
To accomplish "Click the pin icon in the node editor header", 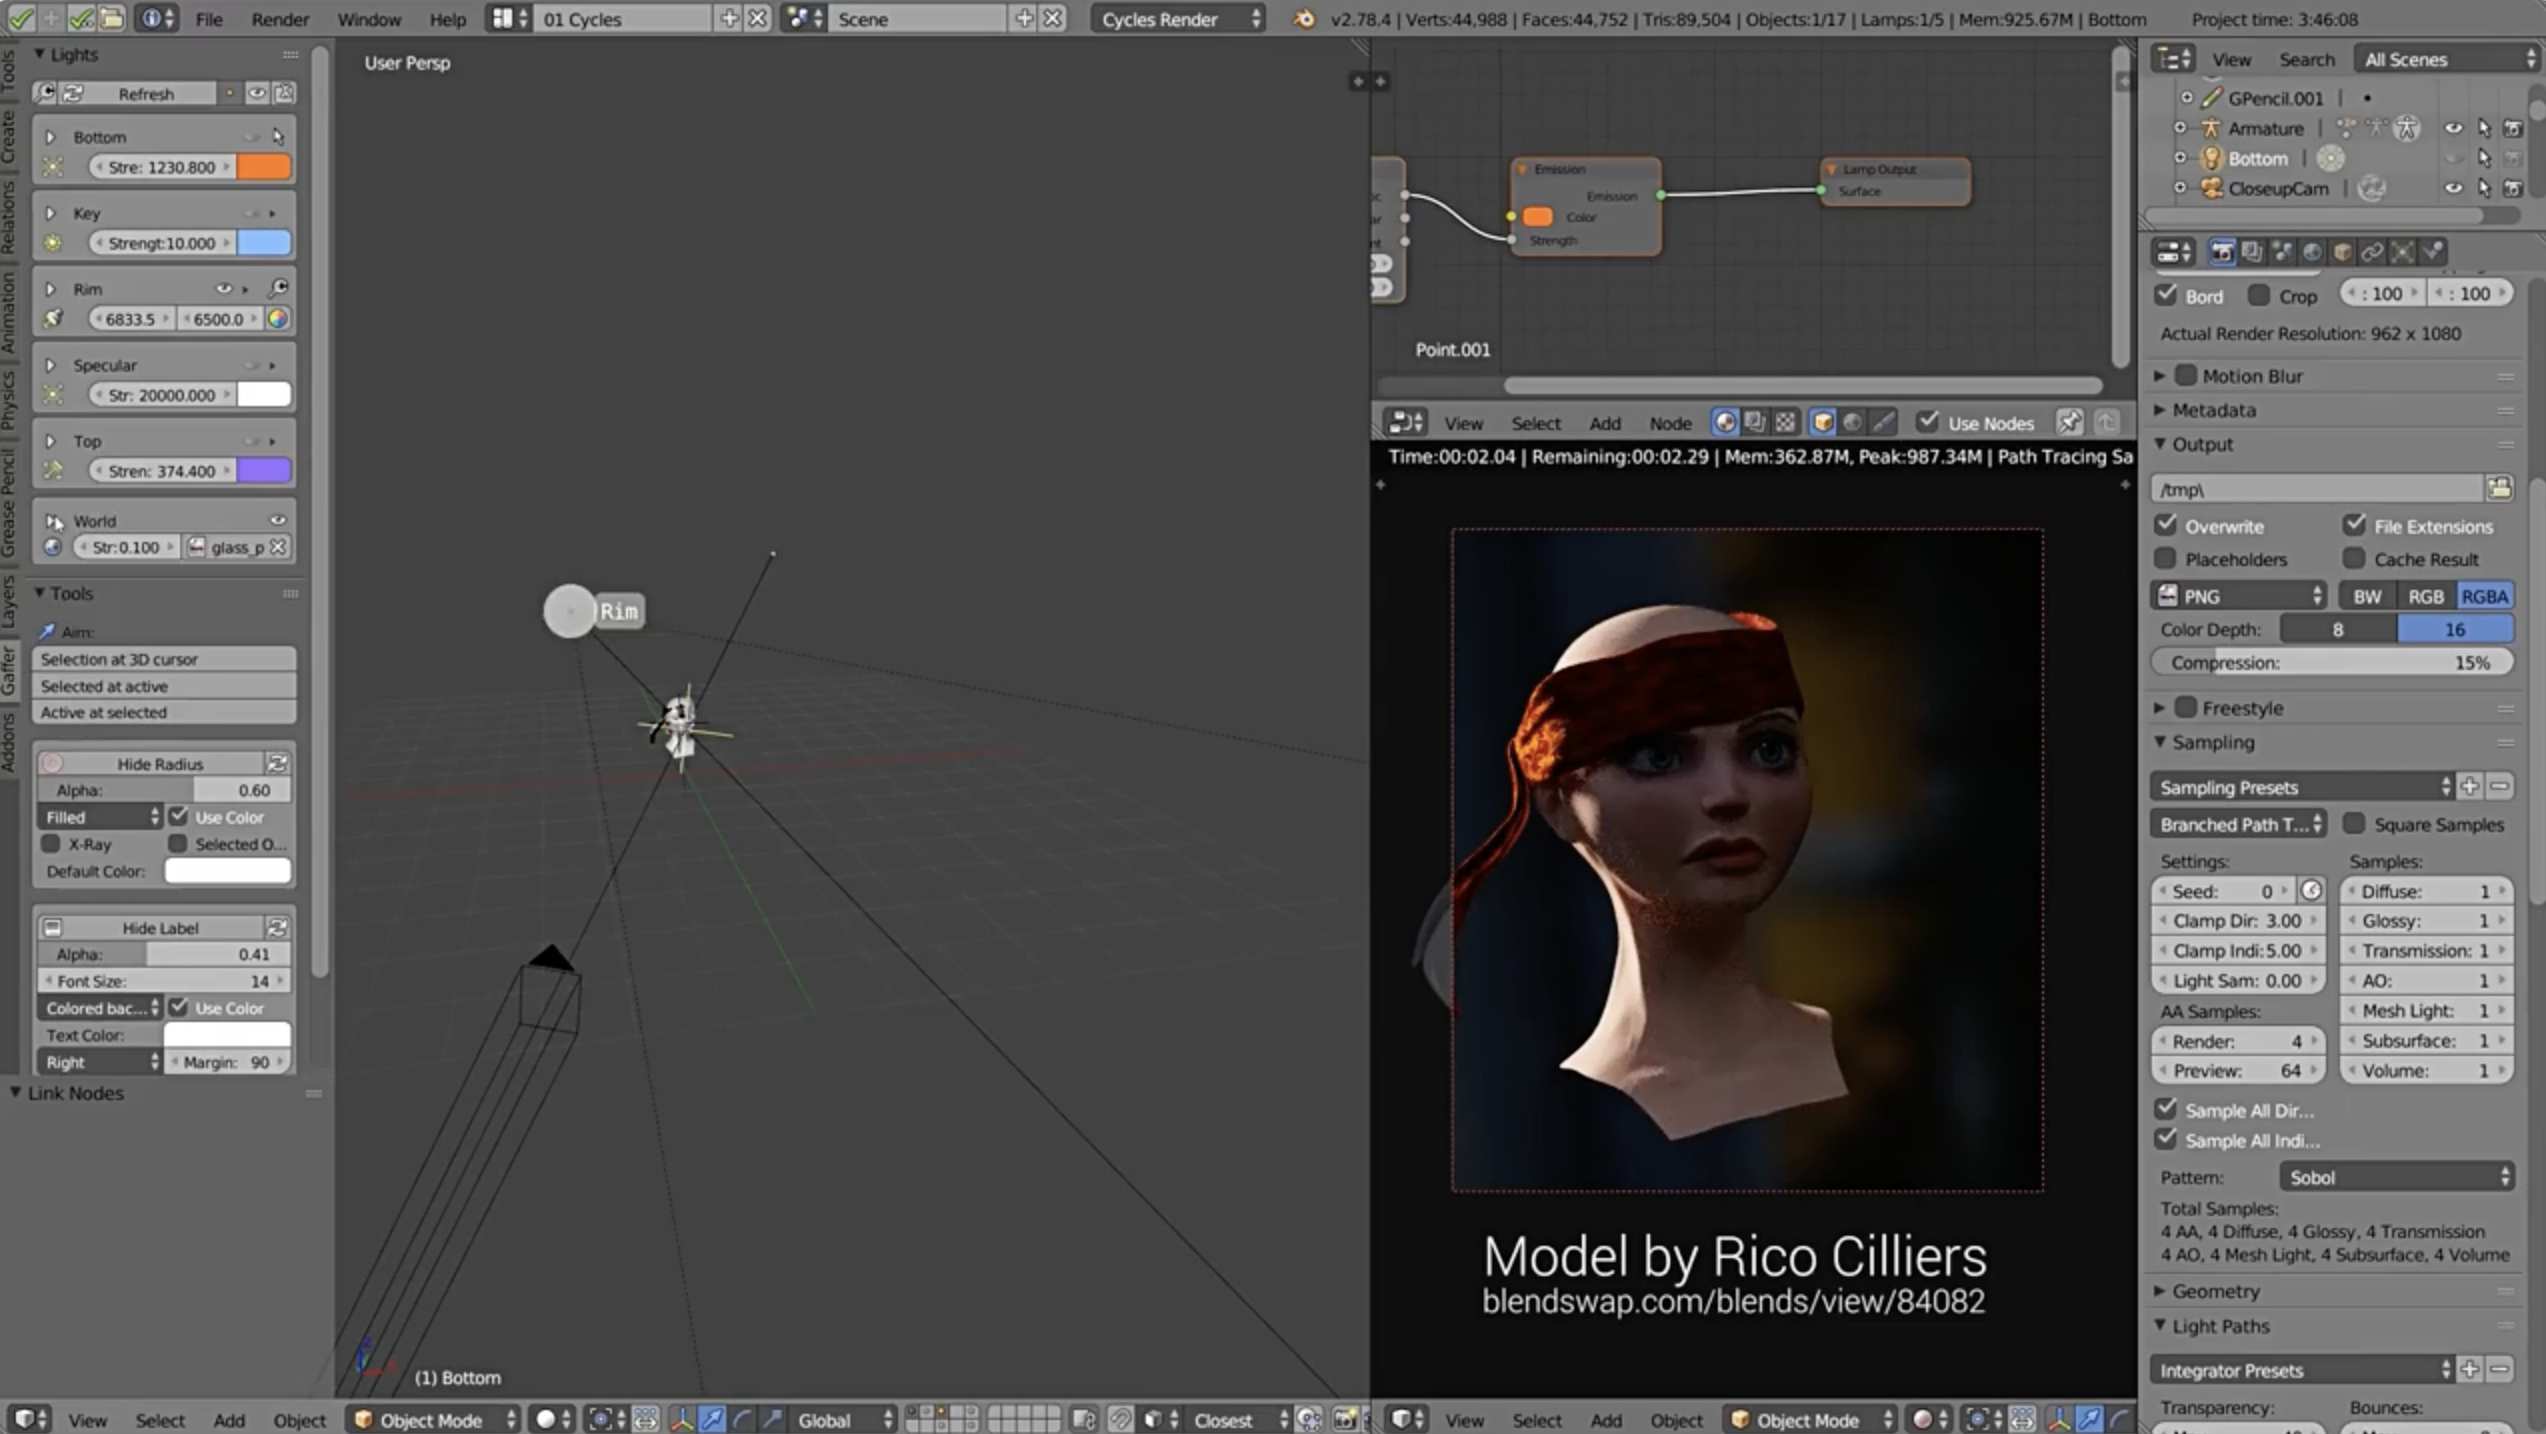I will (2068, 422).
